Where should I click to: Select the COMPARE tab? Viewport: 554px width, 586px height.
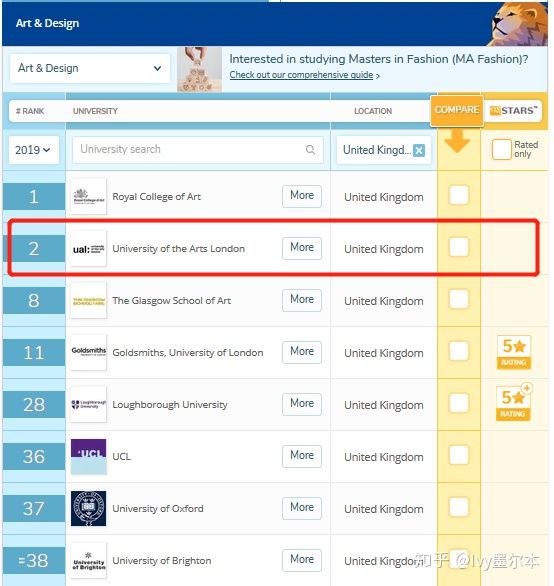(x=457, y=110)
